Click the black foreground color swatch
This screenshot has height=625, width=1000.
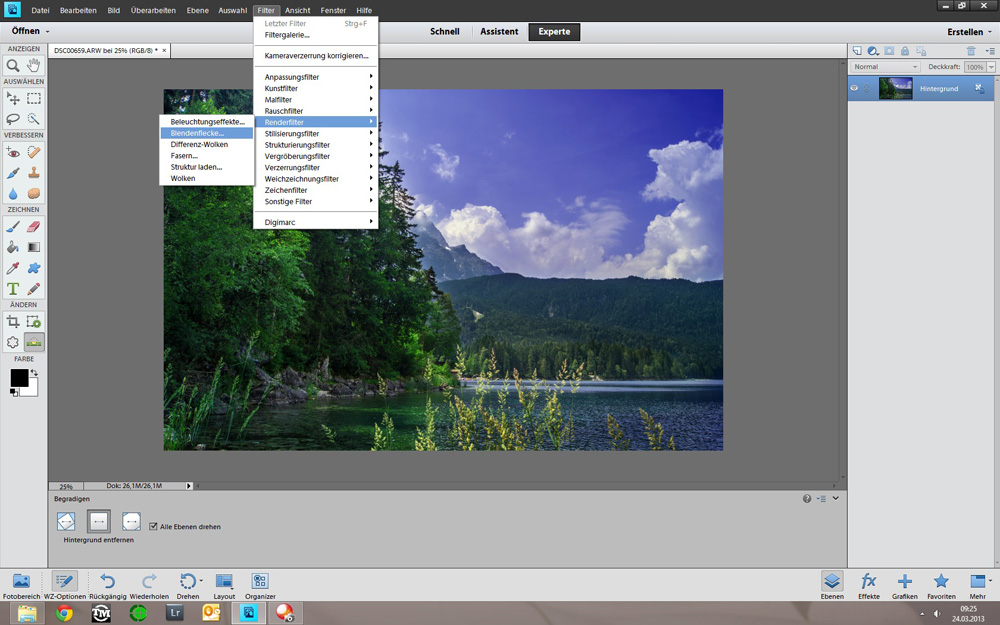[19, 377]
